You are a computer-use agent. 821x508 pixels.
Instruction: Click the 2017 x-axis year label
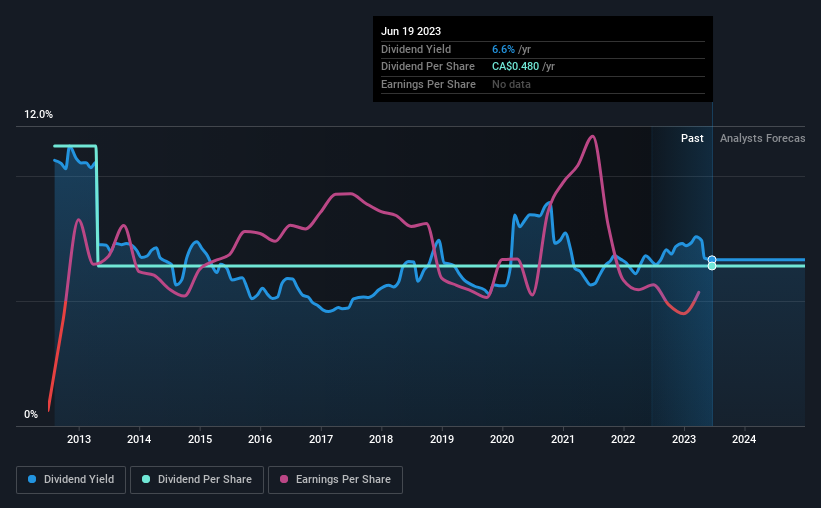point(321,439)
